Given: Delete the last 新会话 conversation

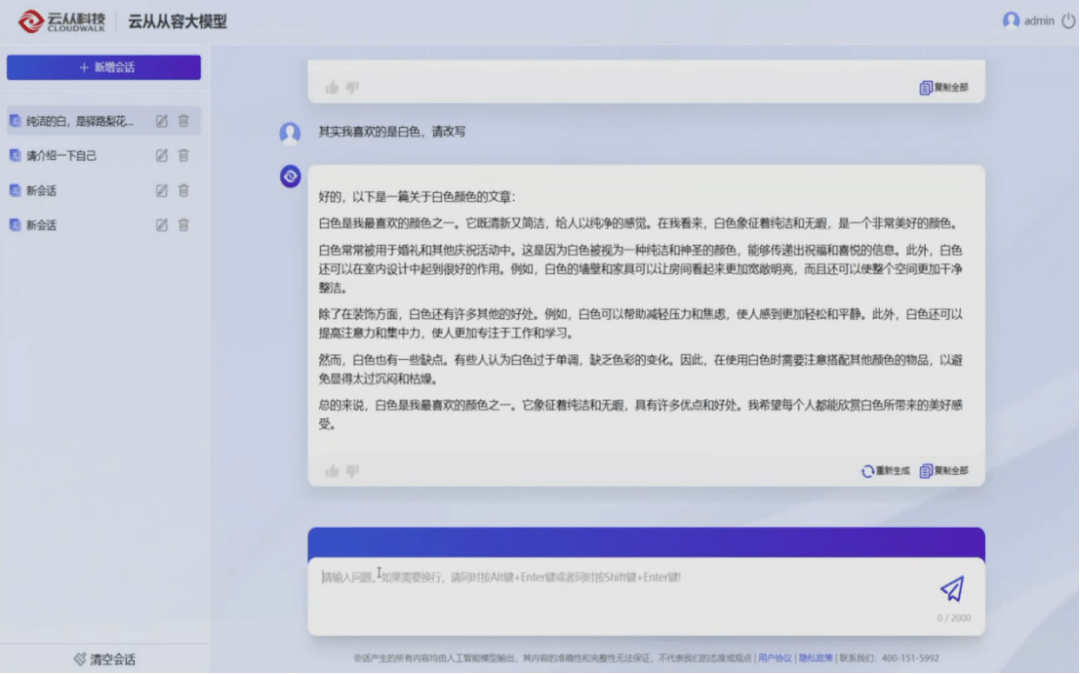Looking at the screenshot, I should [183, 225].
